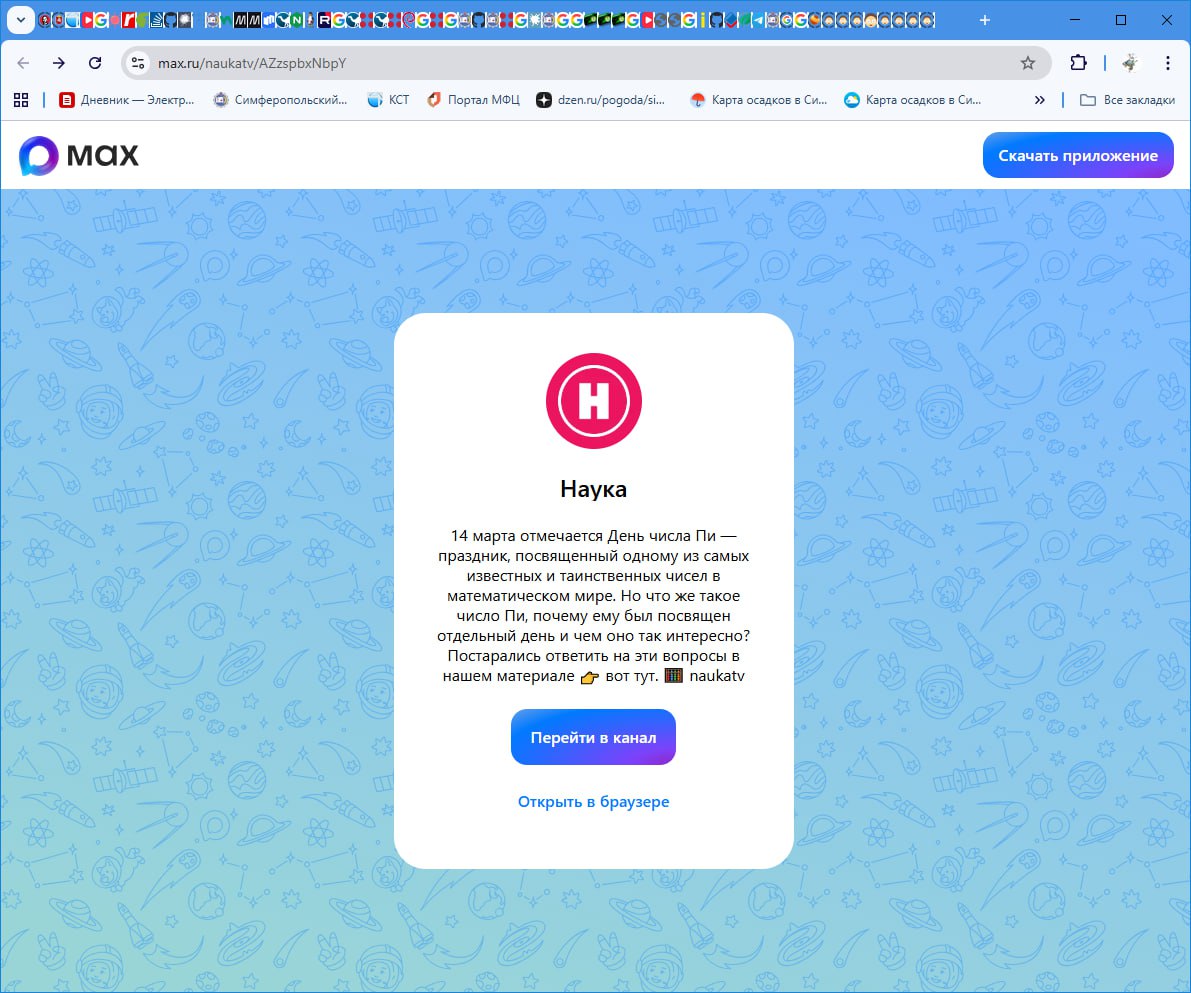Click the Наука channel avatar
Viewport: 1191px width, 993px height.
593,401
